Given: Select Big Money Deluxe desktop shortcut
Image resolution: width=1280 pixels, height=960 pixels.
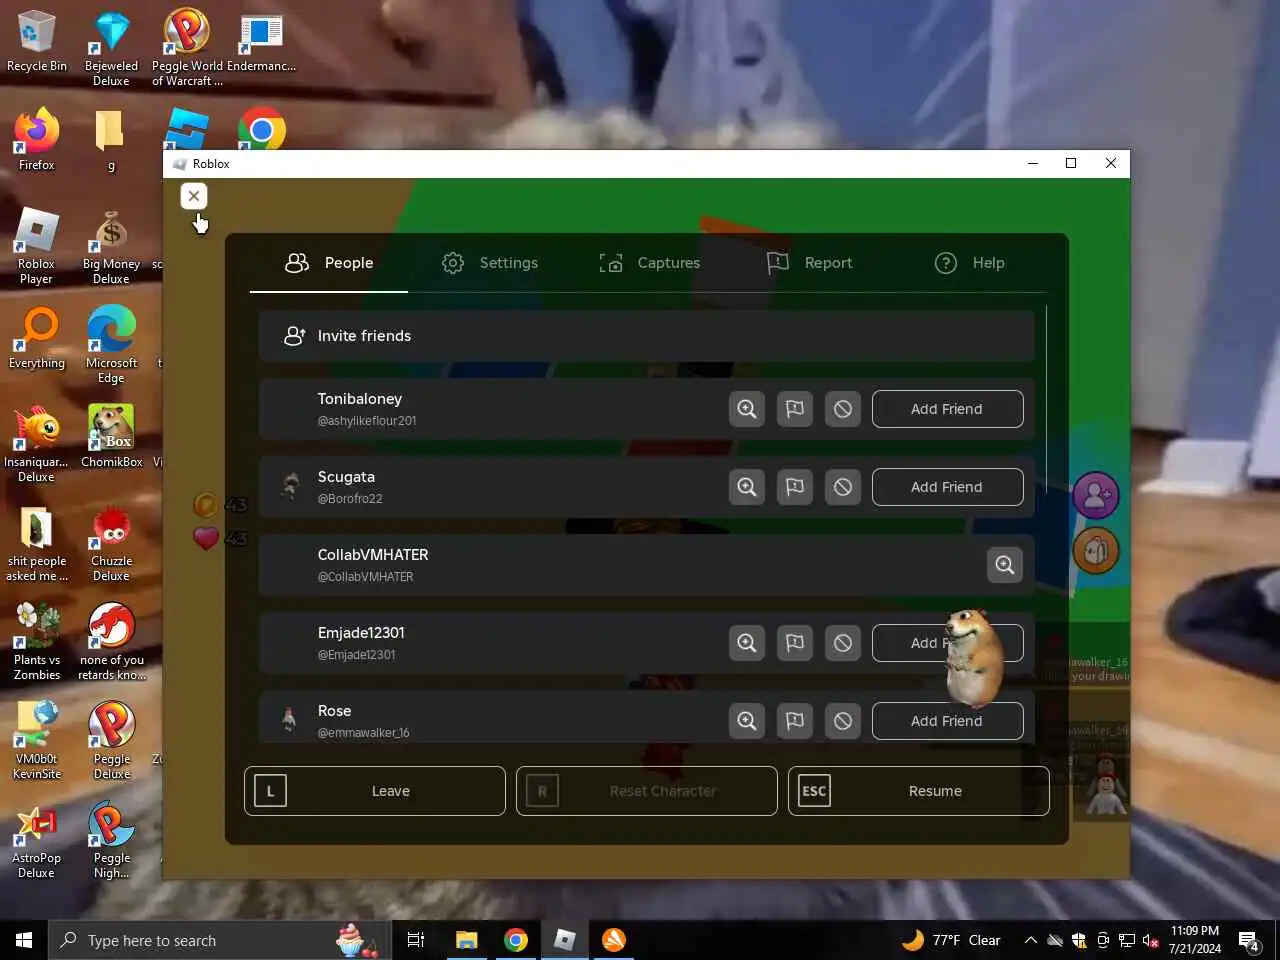Looking at the screenshot, I should pyautogui.click(x=111, y=246).
